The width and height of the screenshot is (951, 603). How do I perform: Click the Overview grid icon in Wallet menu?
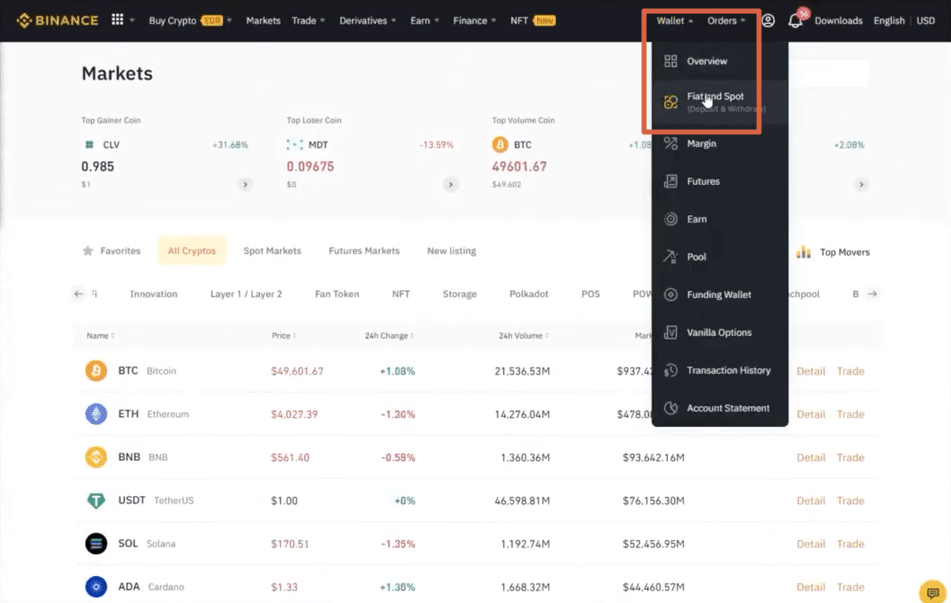coord(670,61)
